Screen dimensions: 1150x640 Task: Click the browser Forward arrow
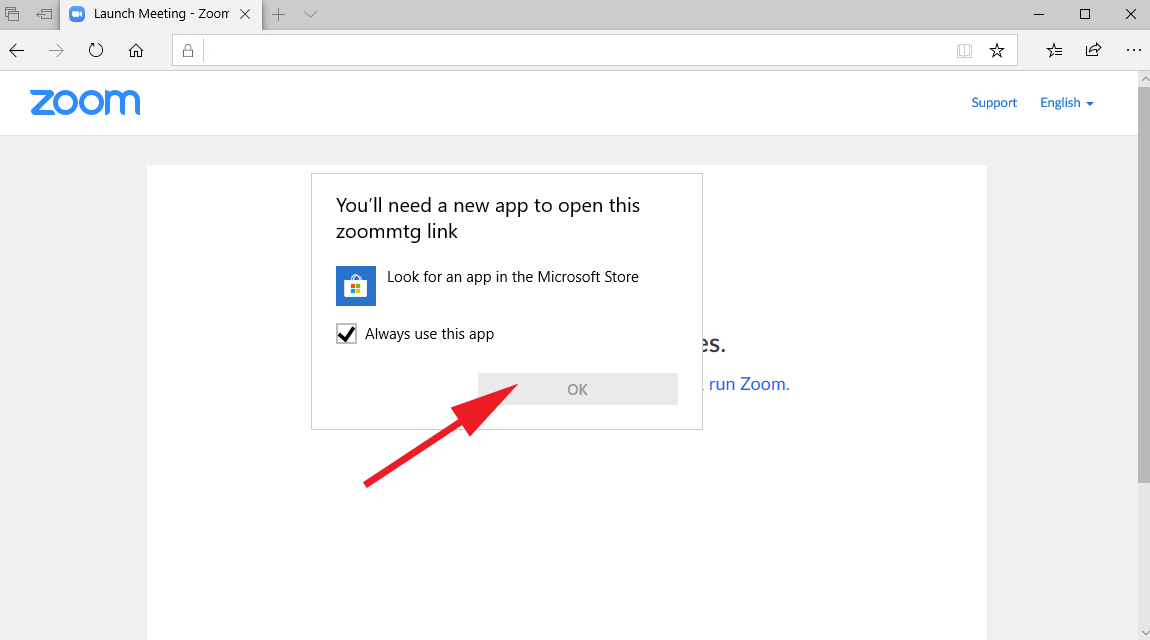coord(56,51)
